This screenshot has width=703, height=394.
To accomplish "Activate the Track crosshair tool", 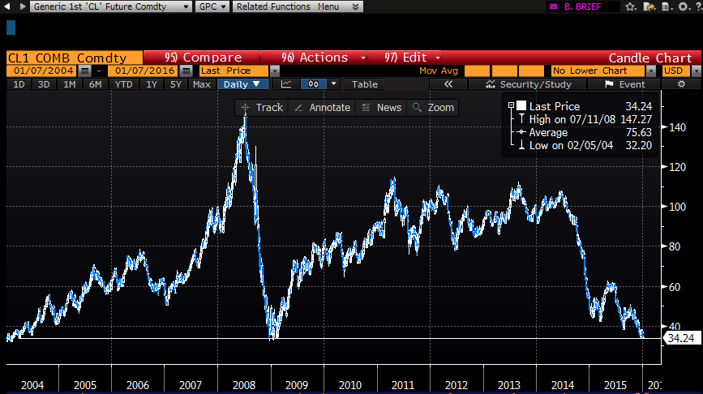I will pos(262,108).
